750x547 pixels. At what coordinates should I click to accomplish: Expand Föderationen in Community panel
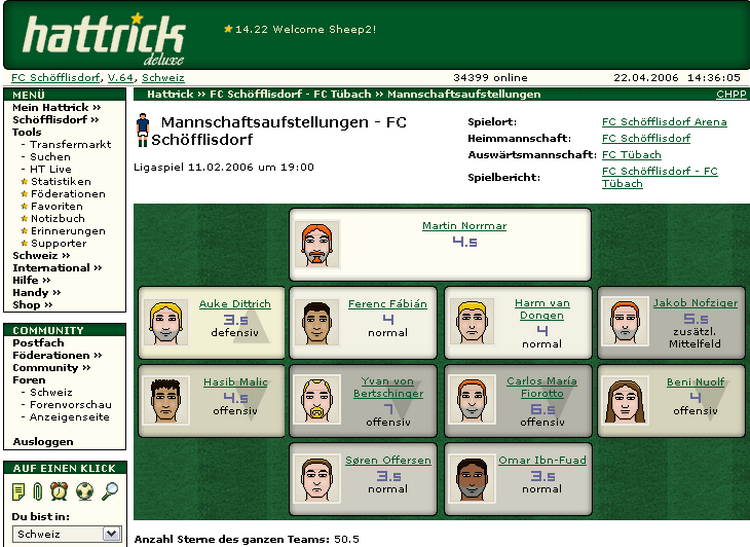coord(57,355)
